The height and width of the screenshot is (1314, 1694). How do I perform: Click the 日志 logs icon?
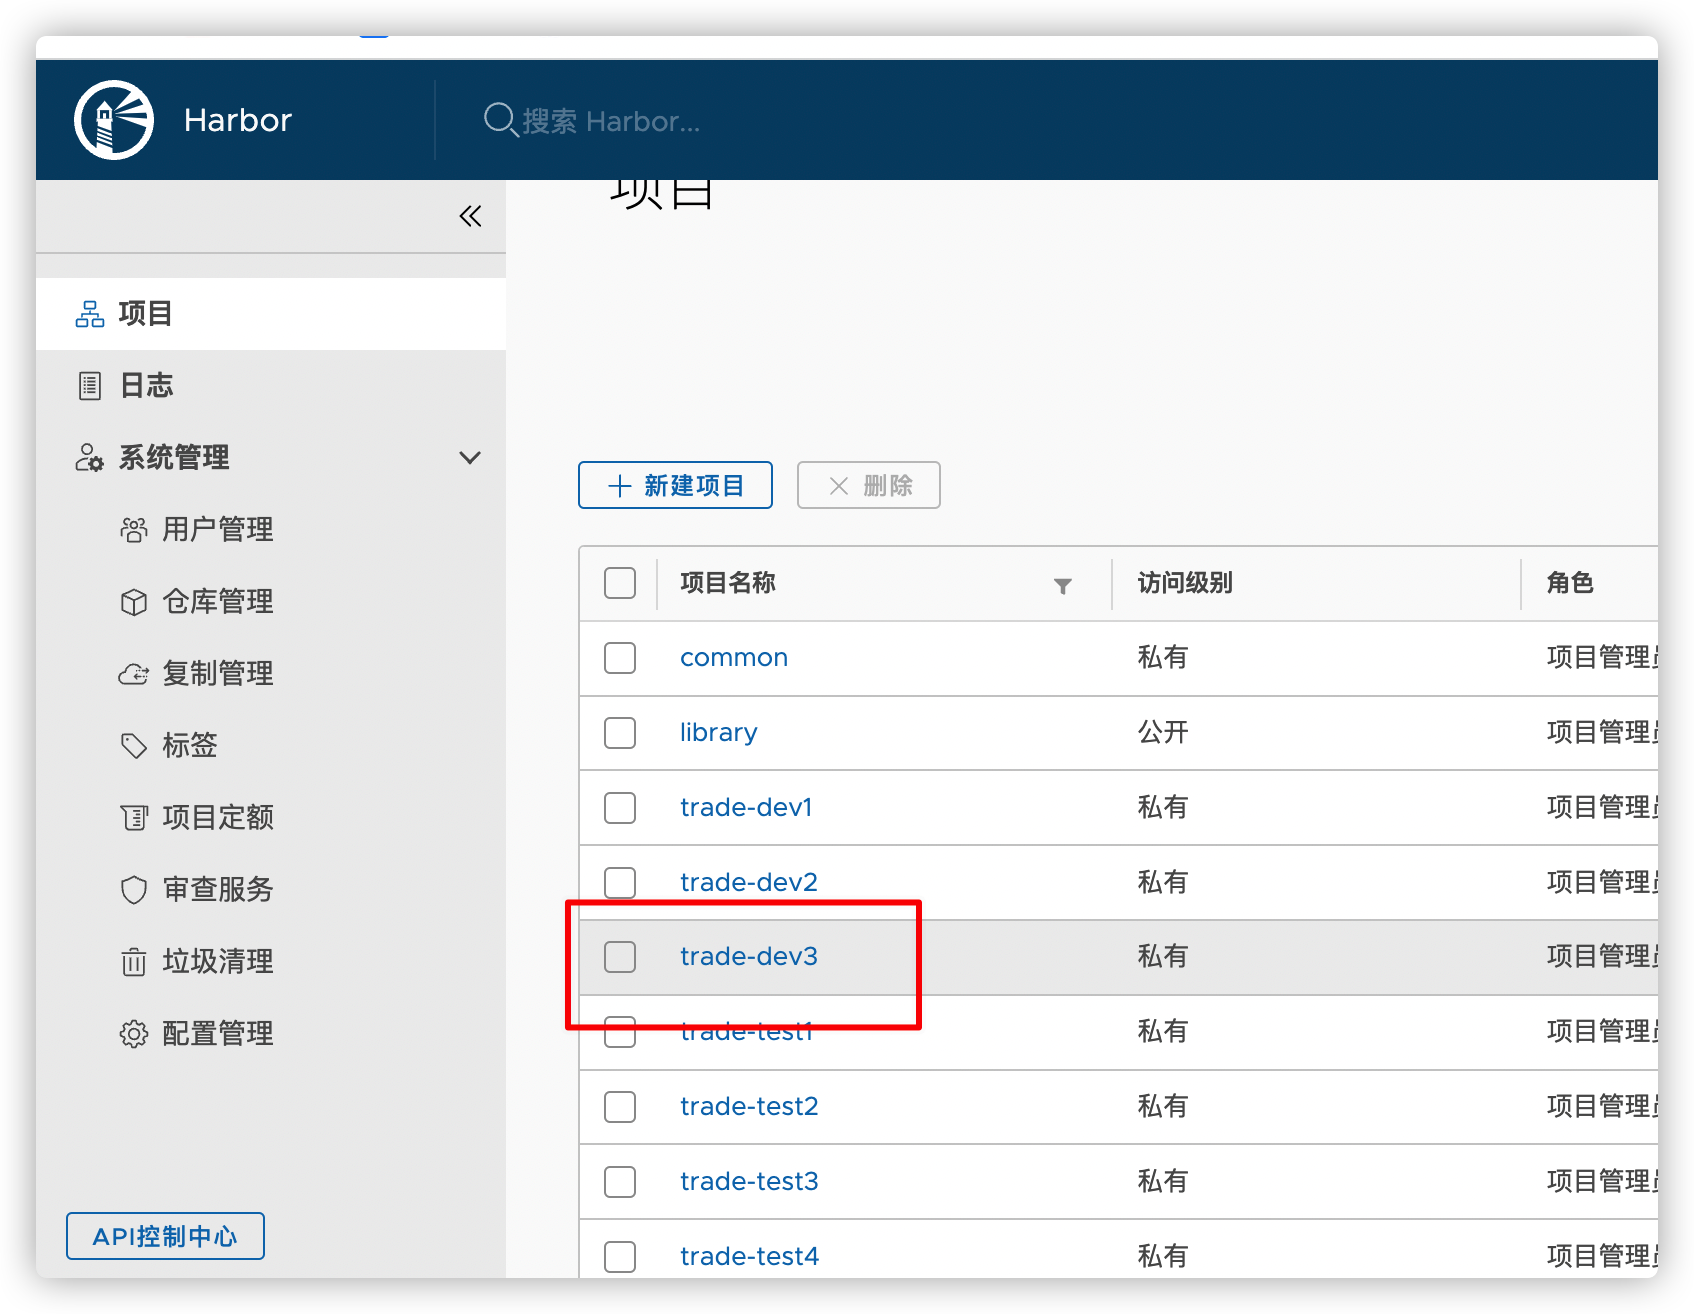pos(90,386)
